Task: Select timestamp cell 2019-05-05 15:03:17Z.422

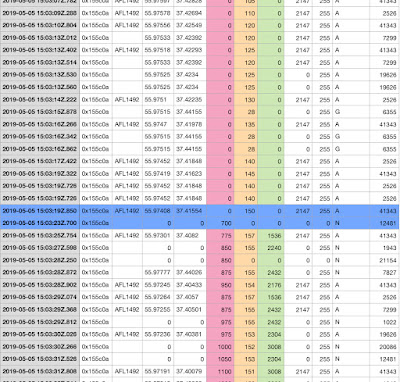Action: click(40, 161)
